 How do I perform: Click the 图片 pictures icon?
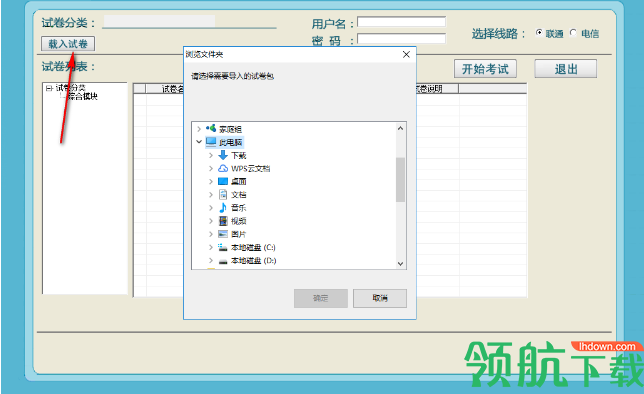coord(223,234)
